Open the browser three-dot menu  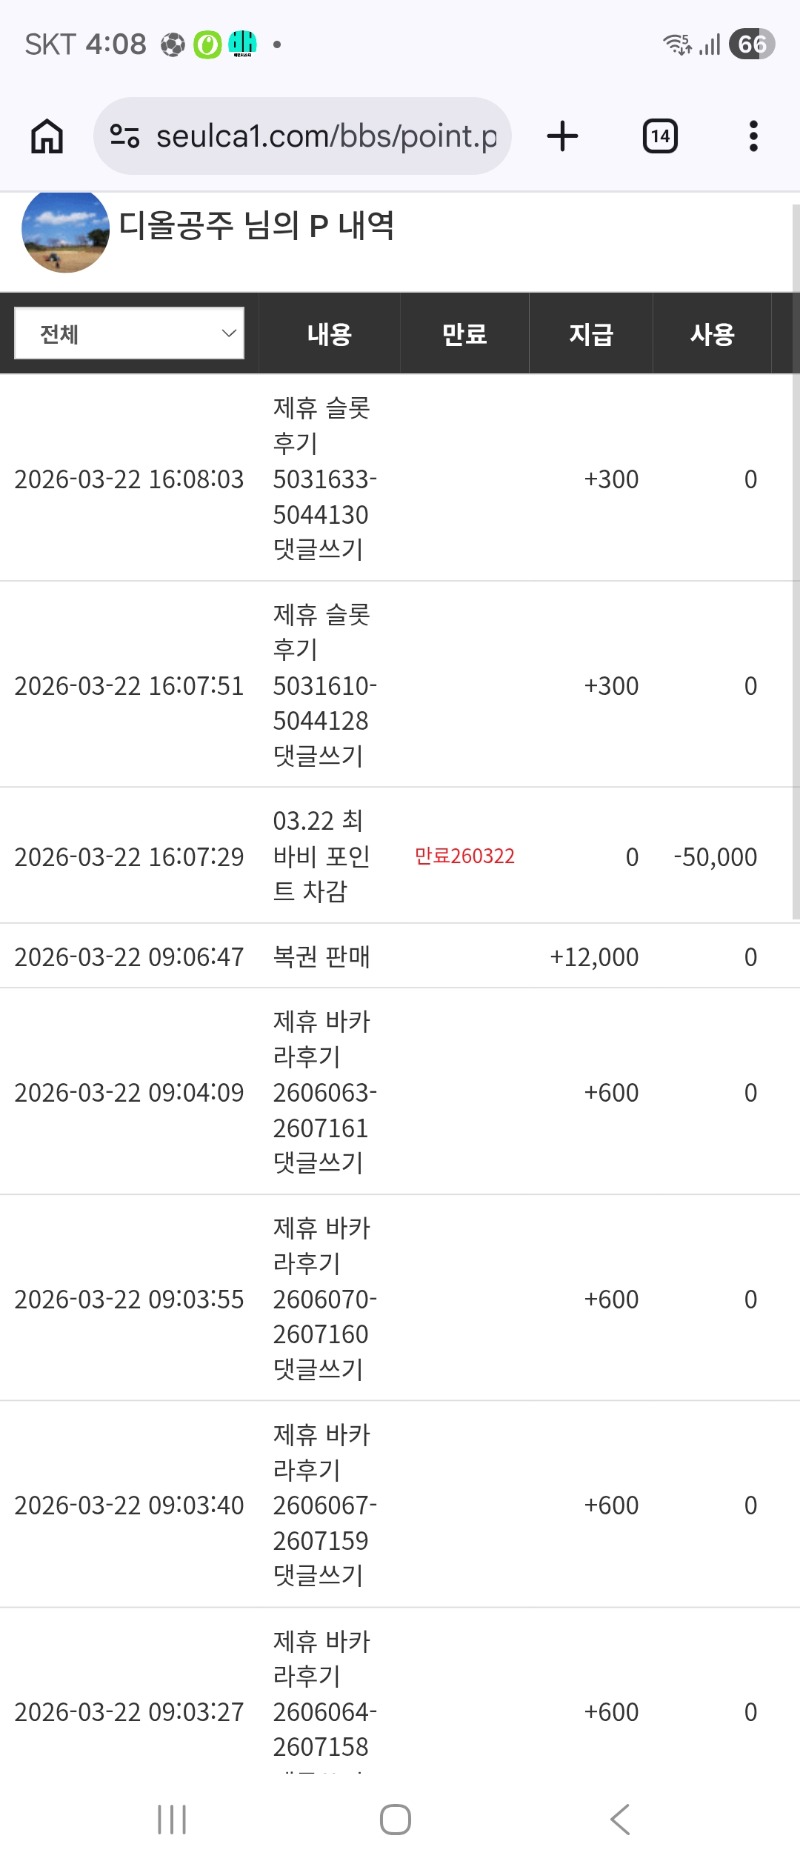[753, 136]
